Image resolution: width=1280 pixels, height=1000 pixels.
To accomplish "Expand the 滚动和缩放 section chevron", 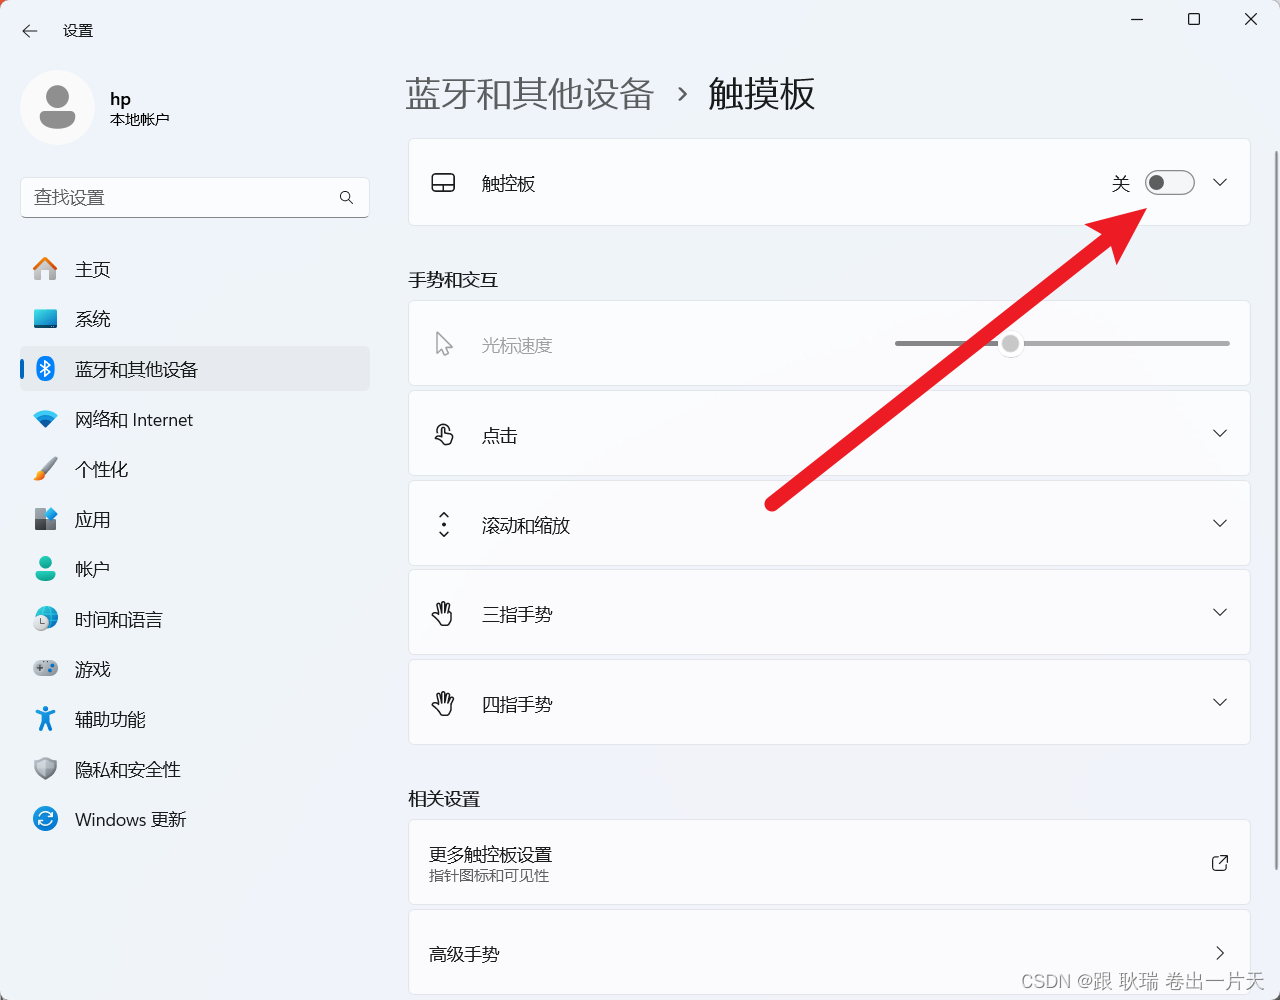I will pyautogui.click(x=1220, y=523).
